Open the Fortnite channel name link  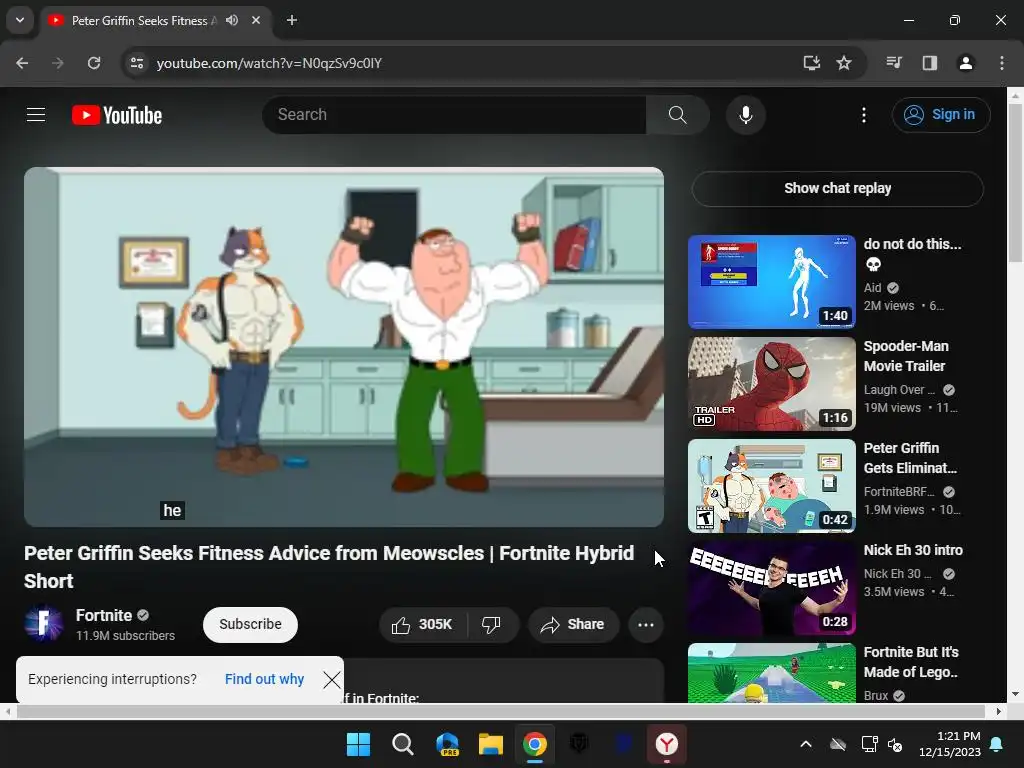click(x=104, y=616)
